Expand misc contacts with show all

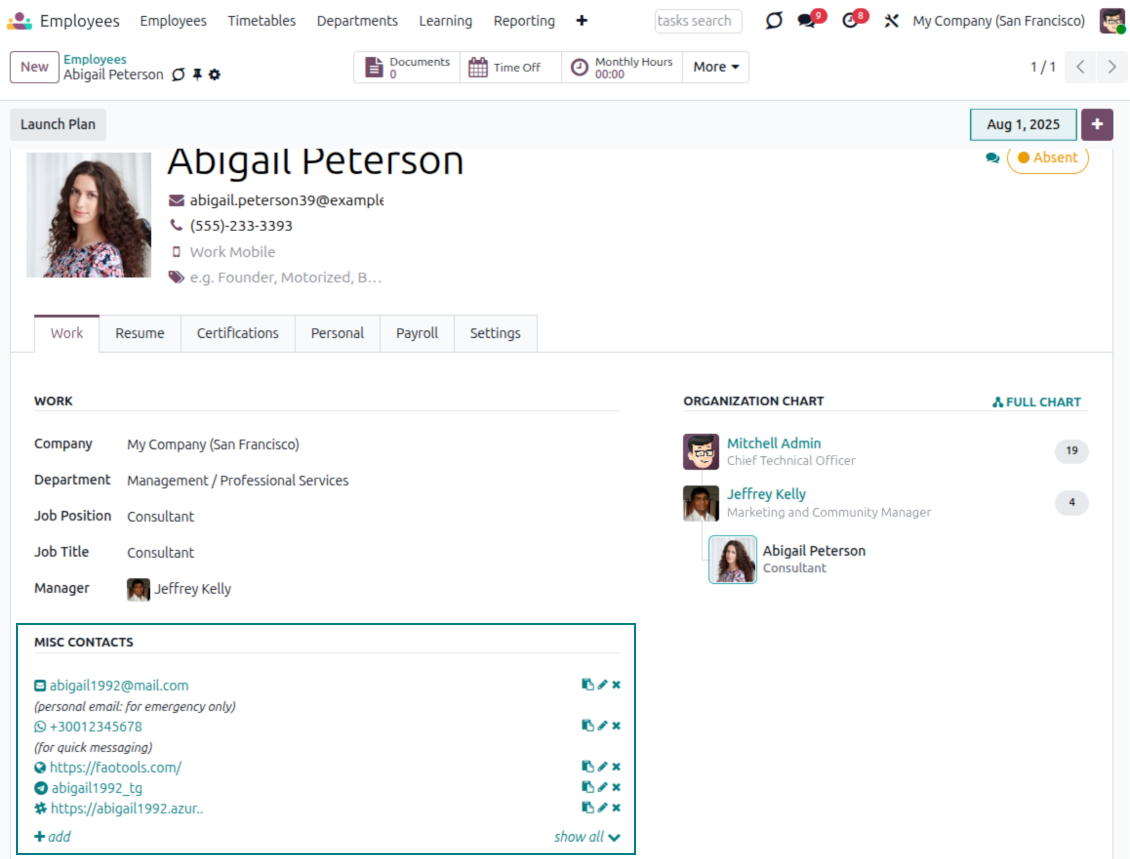coord(587,837)
